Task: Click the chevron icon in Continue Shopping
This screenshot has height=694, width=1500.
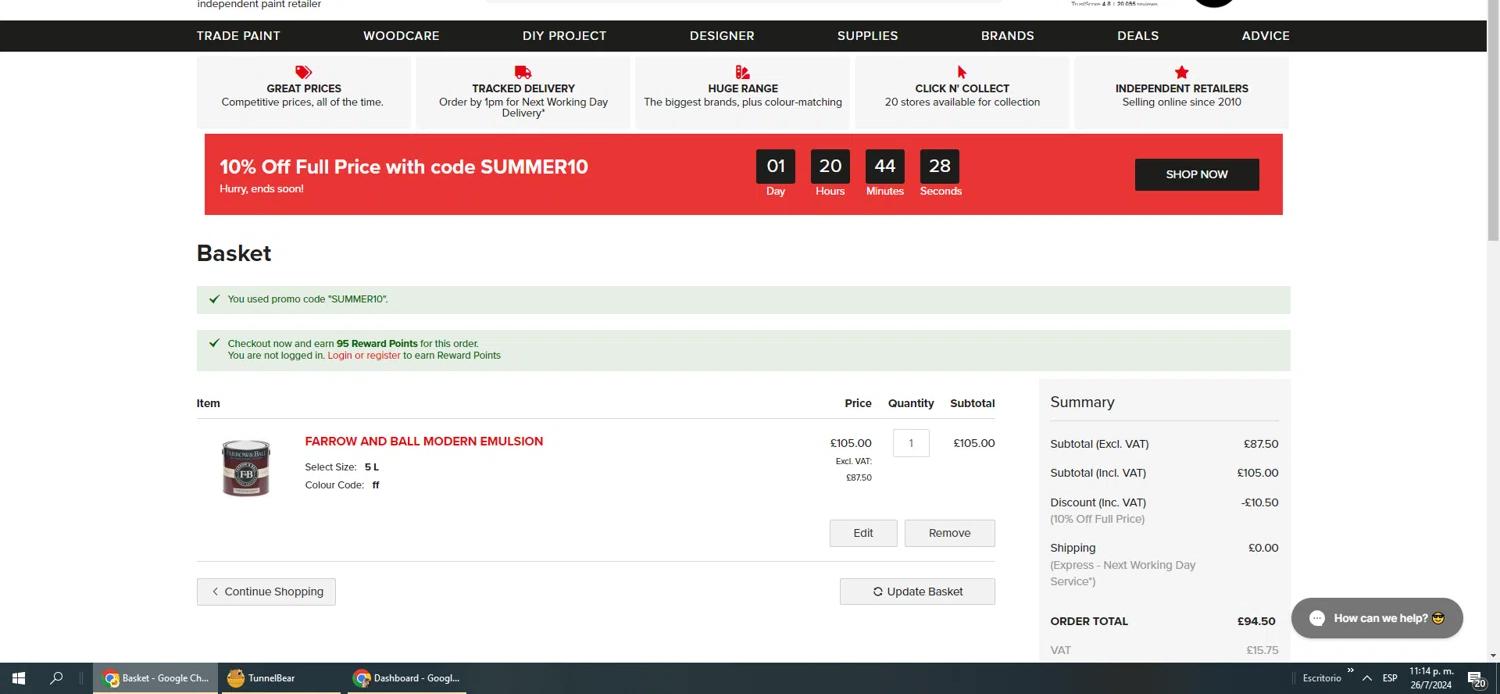Action: click(215, 592)
